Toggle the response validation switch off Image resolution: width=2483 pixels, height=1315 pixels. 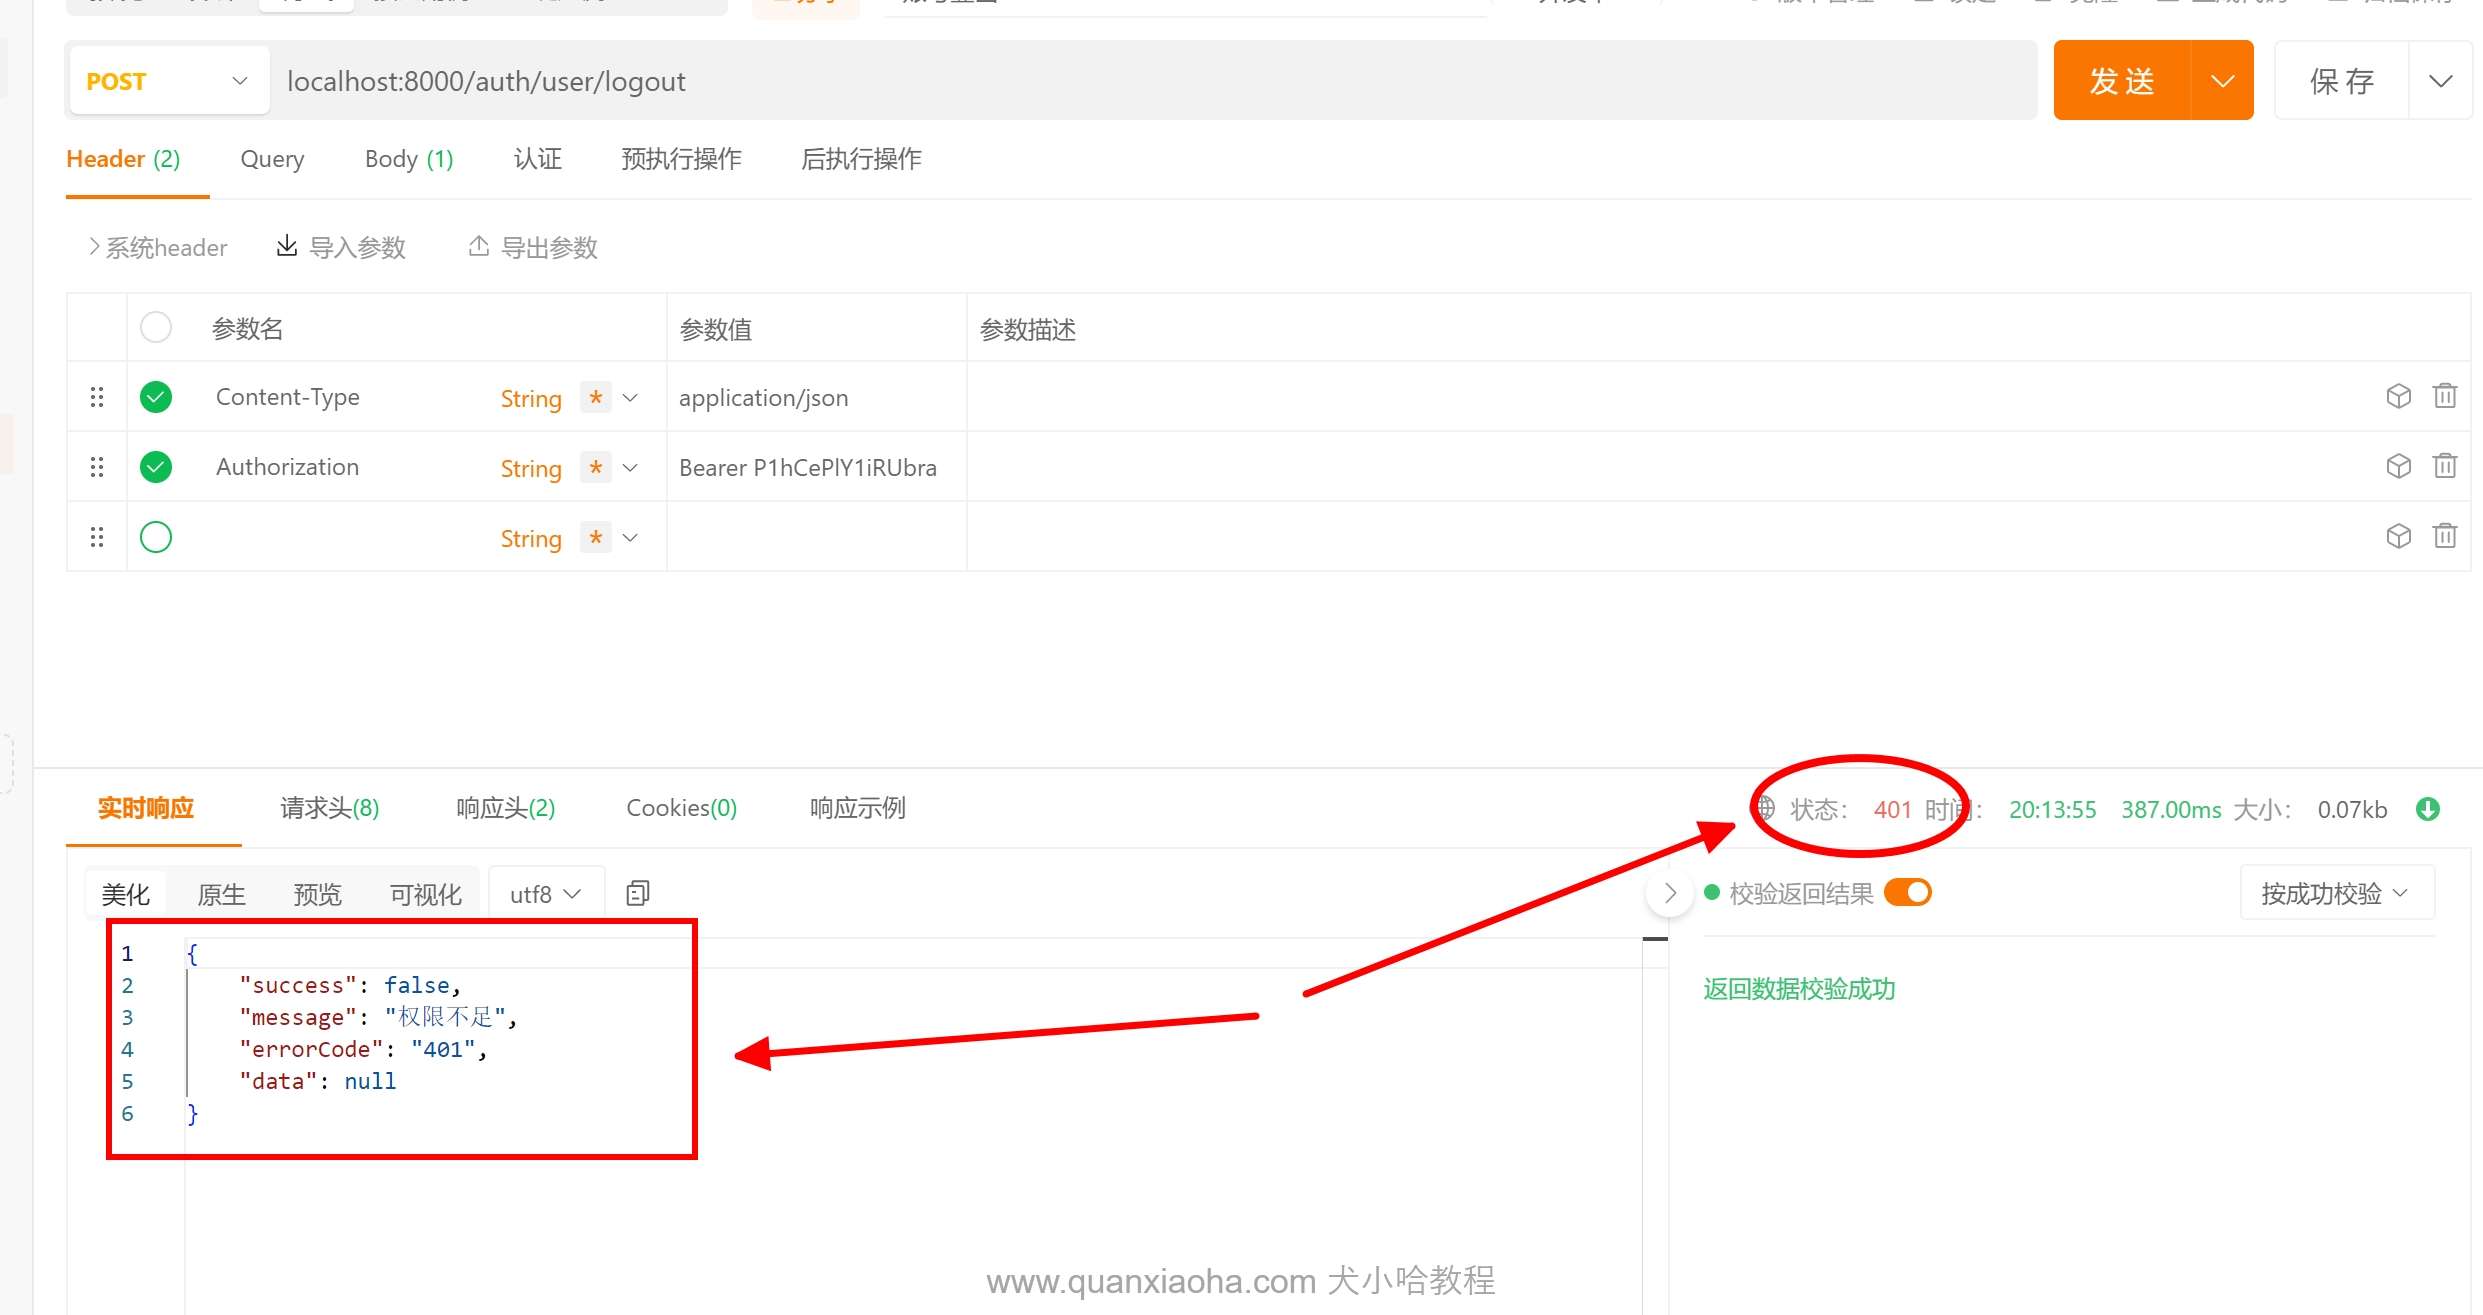[x=1907, y=892]
